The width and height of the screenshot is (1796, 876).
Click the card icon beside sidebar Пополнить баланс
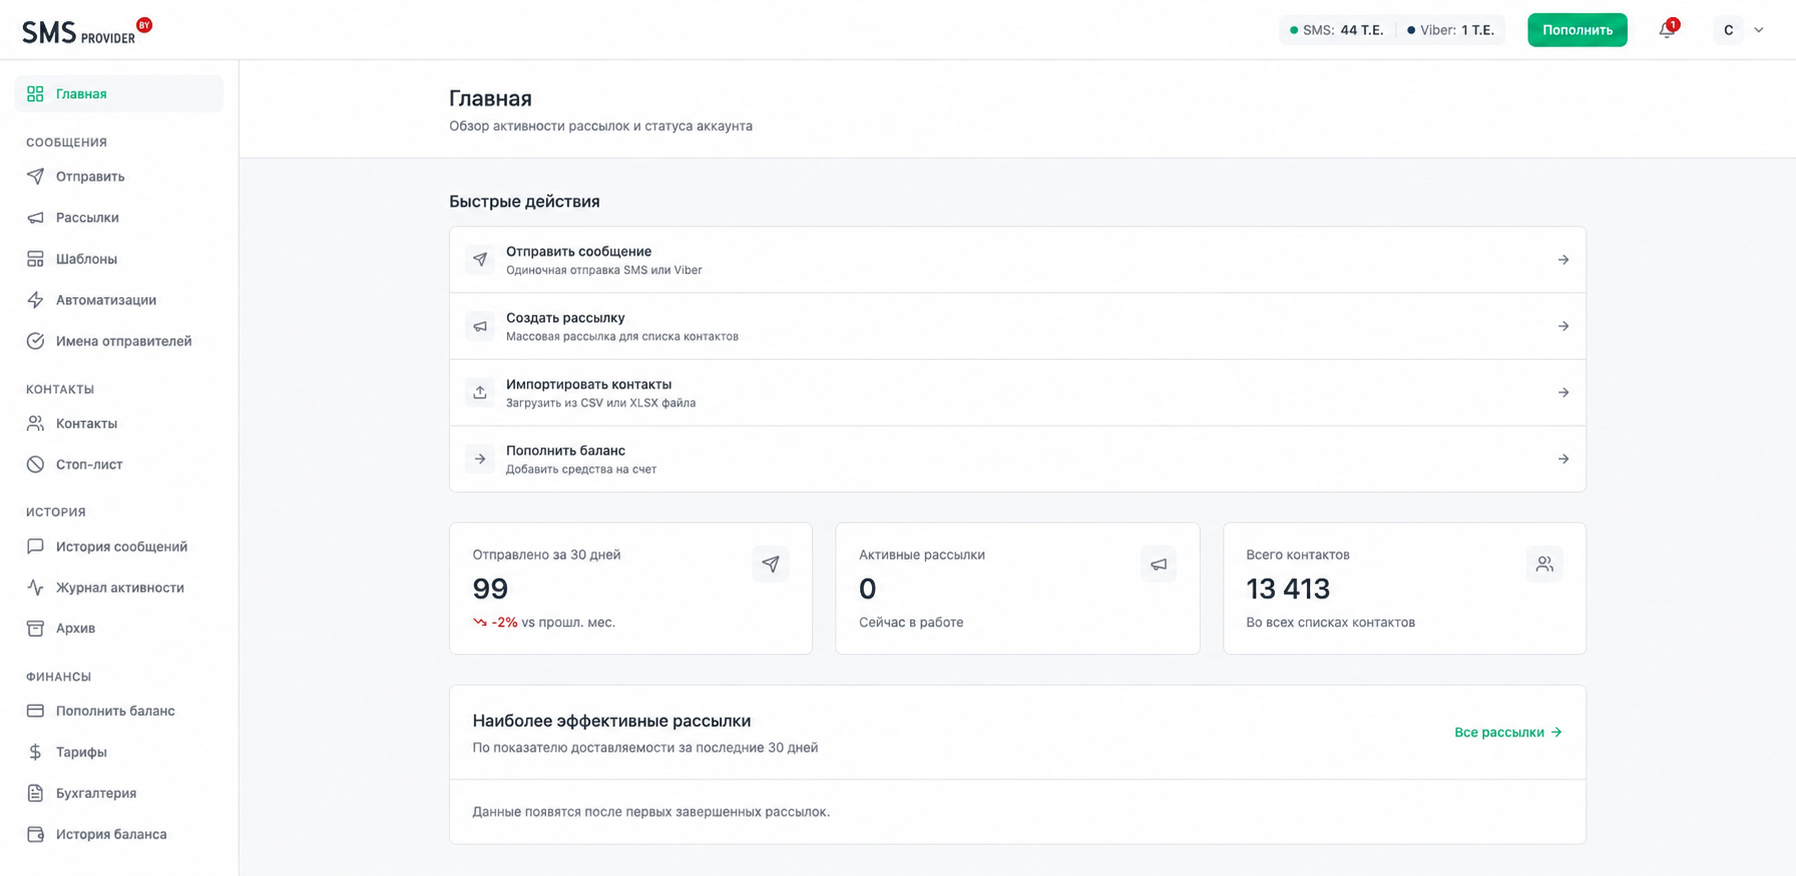36,711
